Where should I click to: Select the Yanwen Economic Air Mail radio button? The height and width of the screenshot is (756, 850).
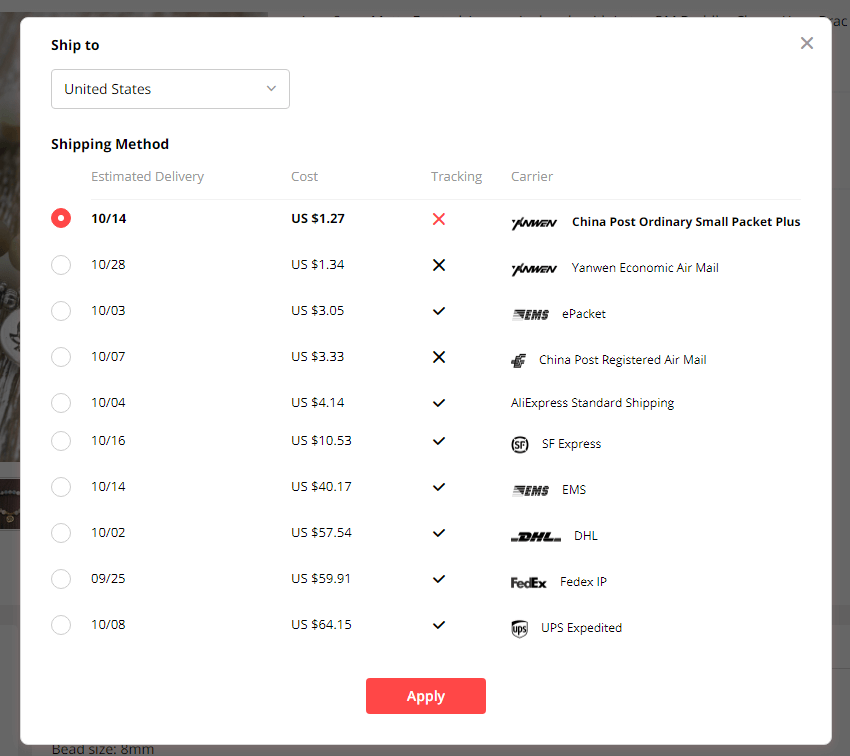click(x=61, y=265)
